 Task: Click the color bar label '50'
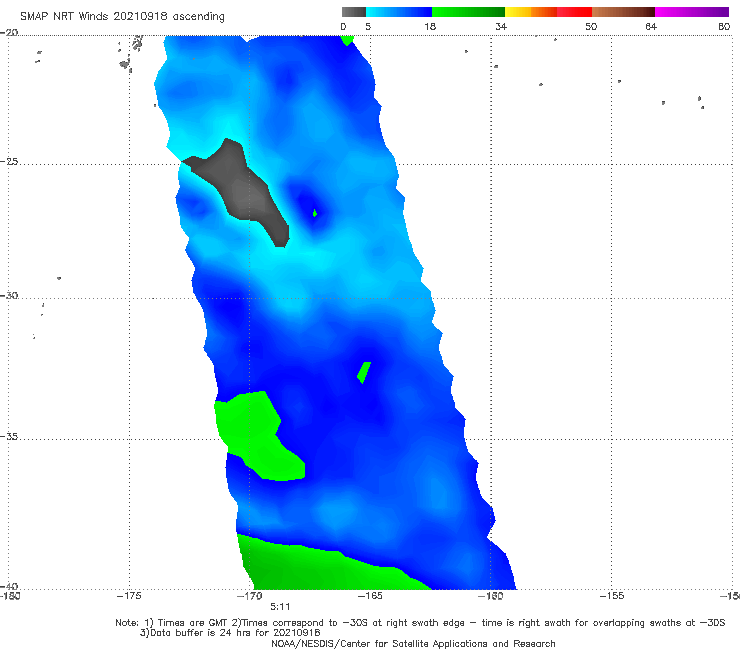point(591,26)
